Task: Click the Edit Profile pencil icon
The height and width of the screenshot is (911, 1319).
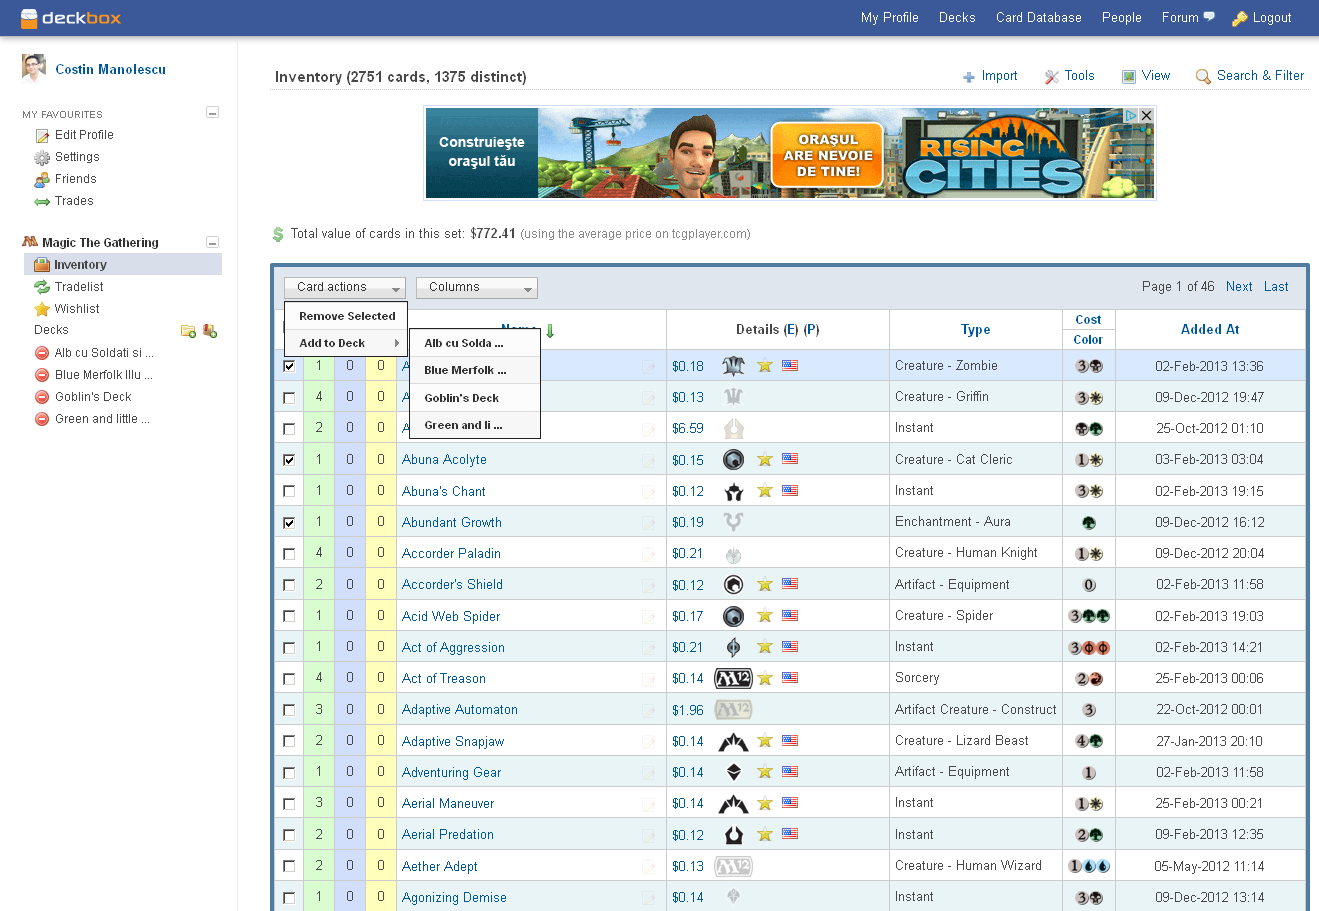Action: coord(42,136)
